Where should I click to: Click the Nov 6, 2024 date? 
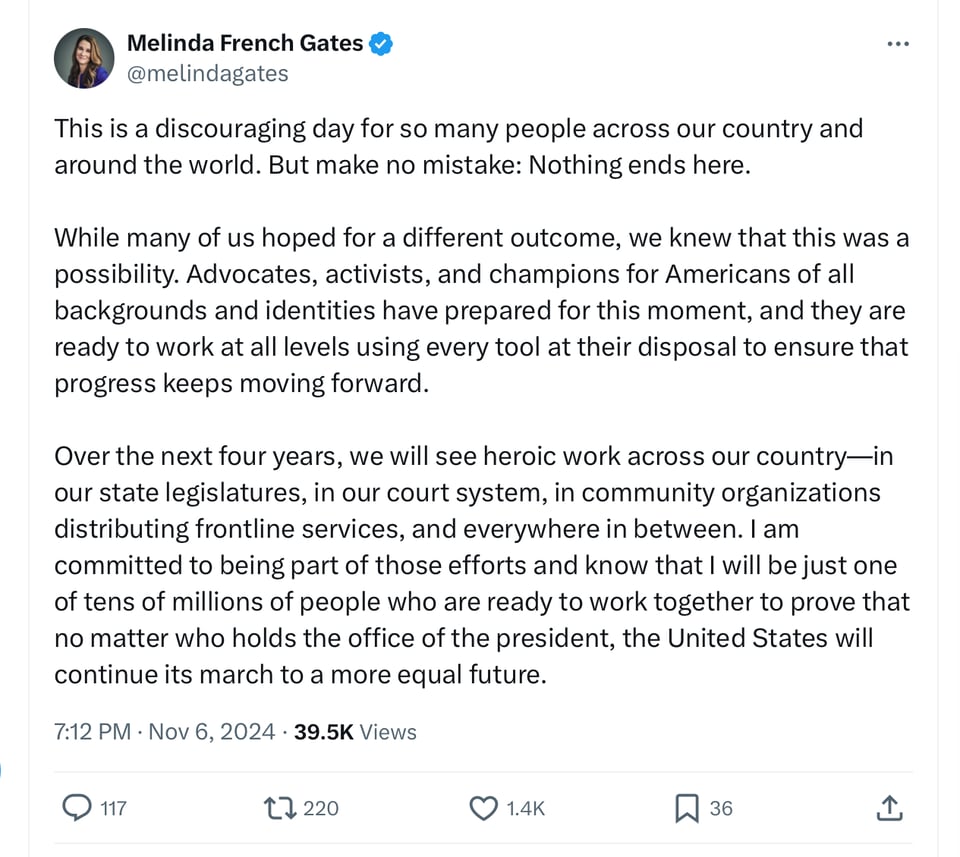coord(211,731)
